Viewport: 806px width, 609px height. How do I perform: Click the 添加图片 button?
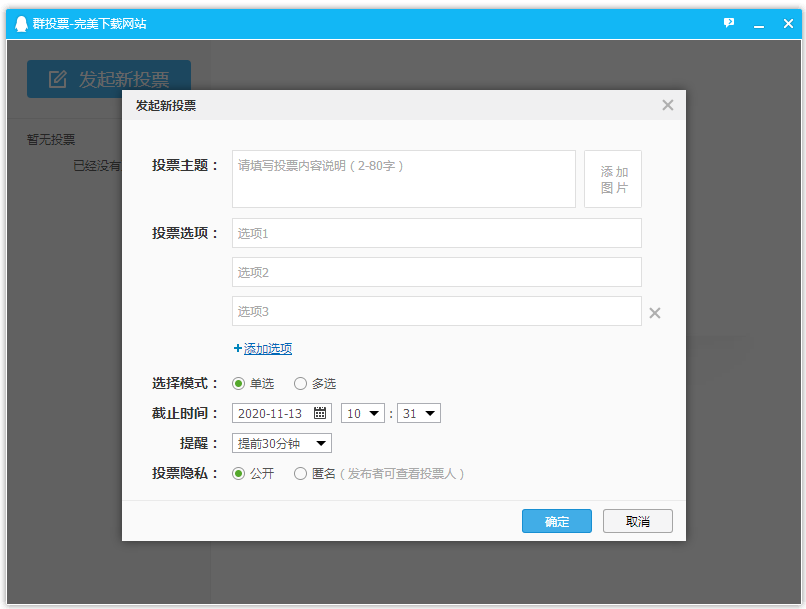point(613,180)
